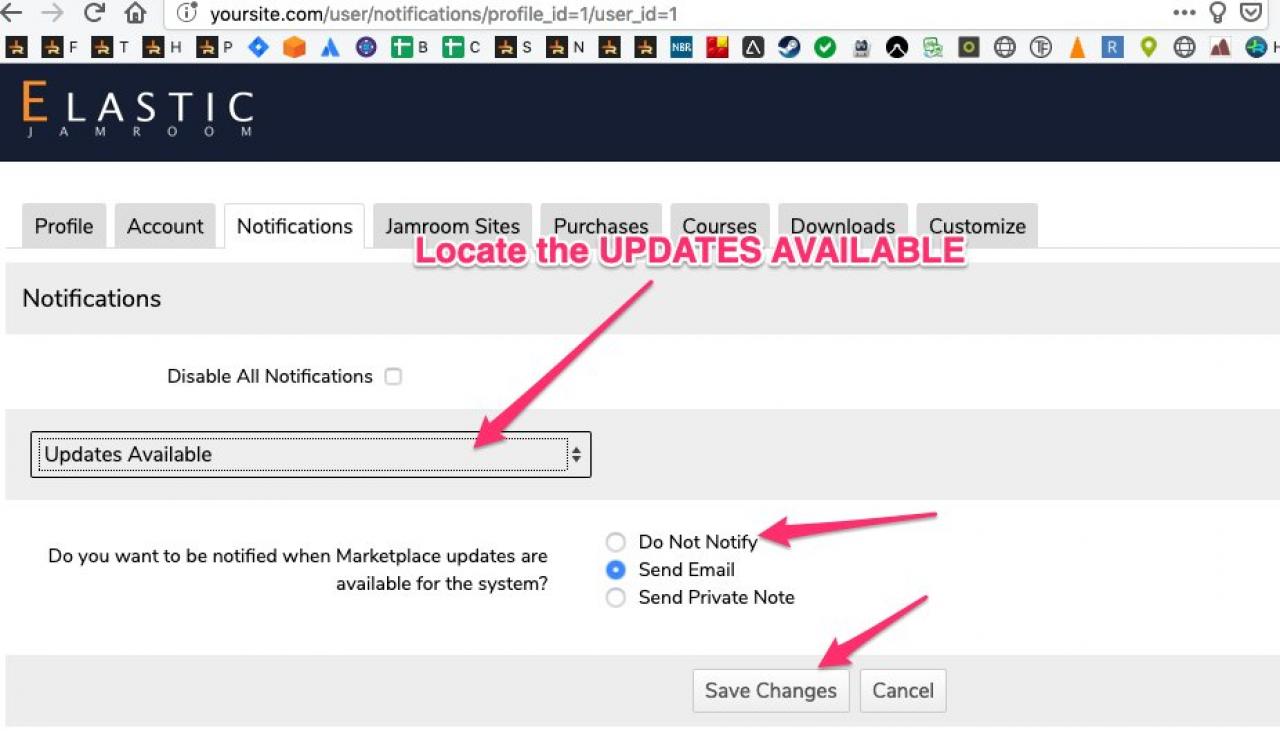
Task: Open the red and yellow squares bookmark
Action: pyautogui.click(x=717, y=47)
